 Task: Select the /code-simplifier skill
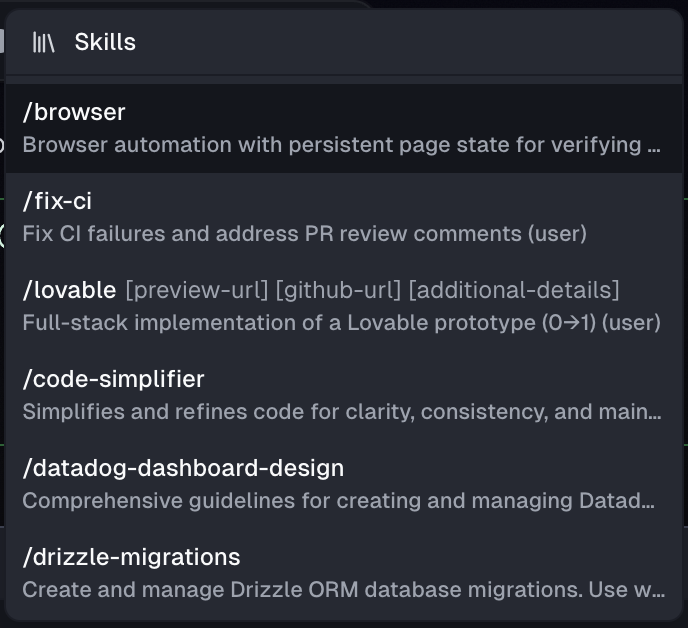(x=113, y=379)
